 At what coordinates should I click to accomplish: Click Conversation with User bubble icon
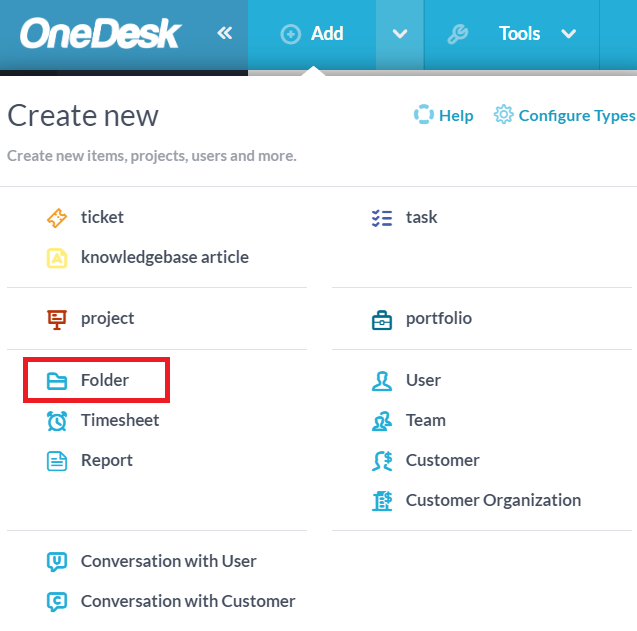click(x=57, y=562)
